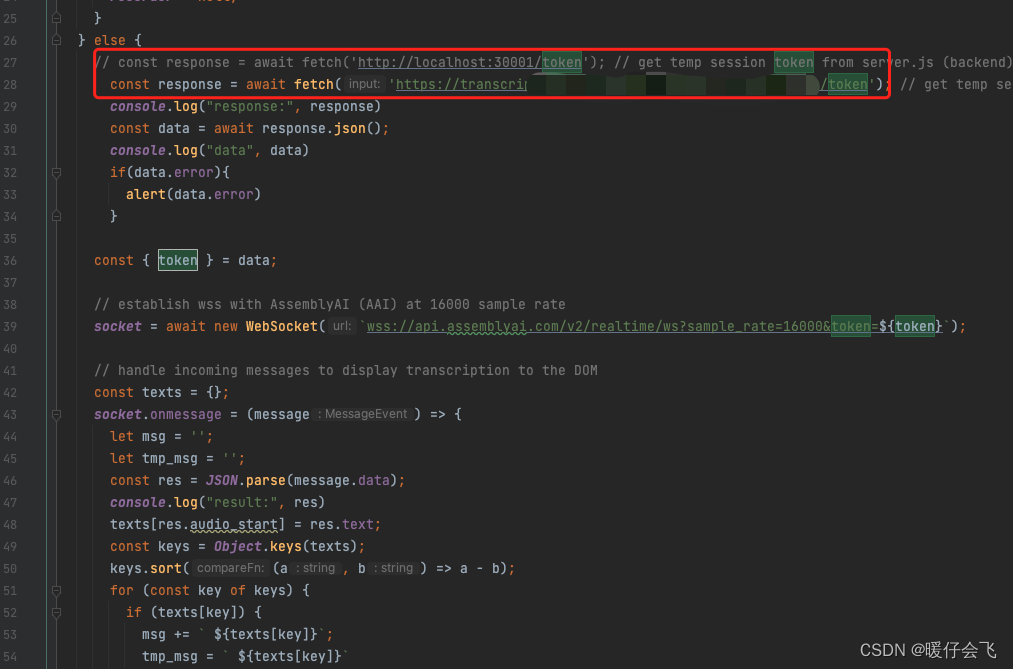Select line number 39 in the gutter

[x=10, y=327]
